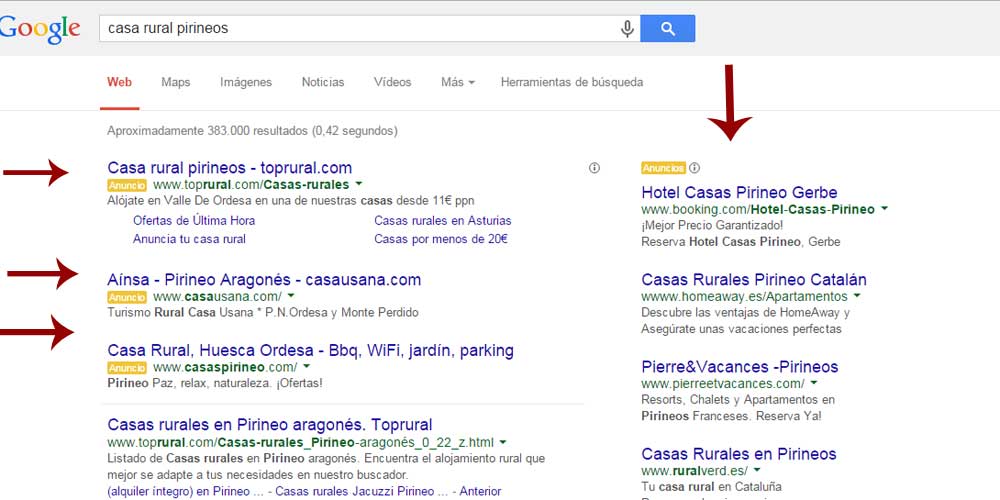Switch to the Maps tab
Viewport: 1000px width, 500px height.
[175, 82]
